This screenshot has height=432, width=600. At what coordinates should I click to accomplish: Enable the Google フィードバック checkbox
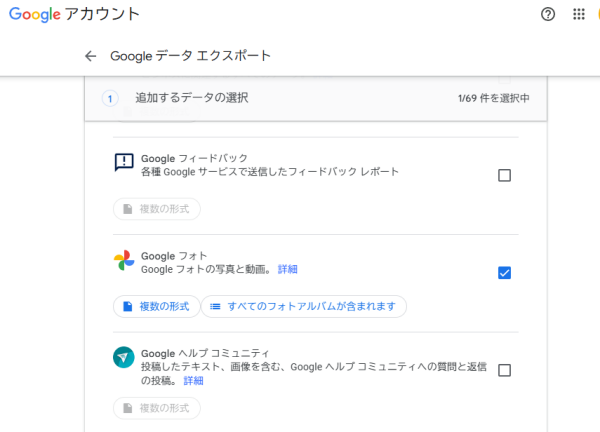(x=504, y=175)
